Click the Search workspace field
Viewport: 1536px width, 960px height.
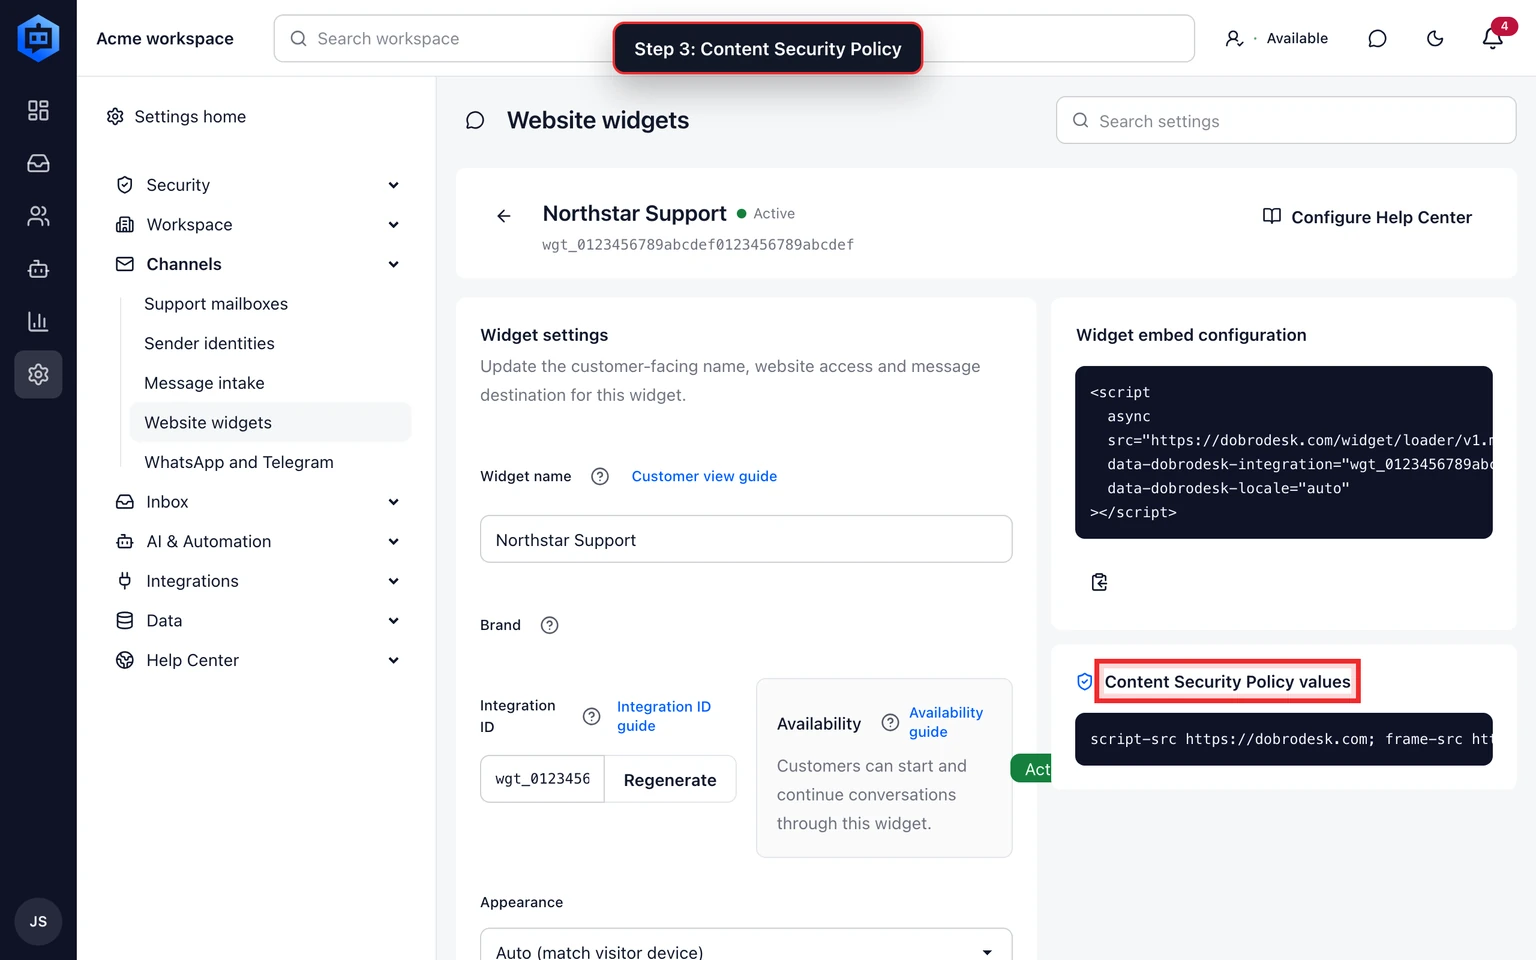[x=734, y=38]
